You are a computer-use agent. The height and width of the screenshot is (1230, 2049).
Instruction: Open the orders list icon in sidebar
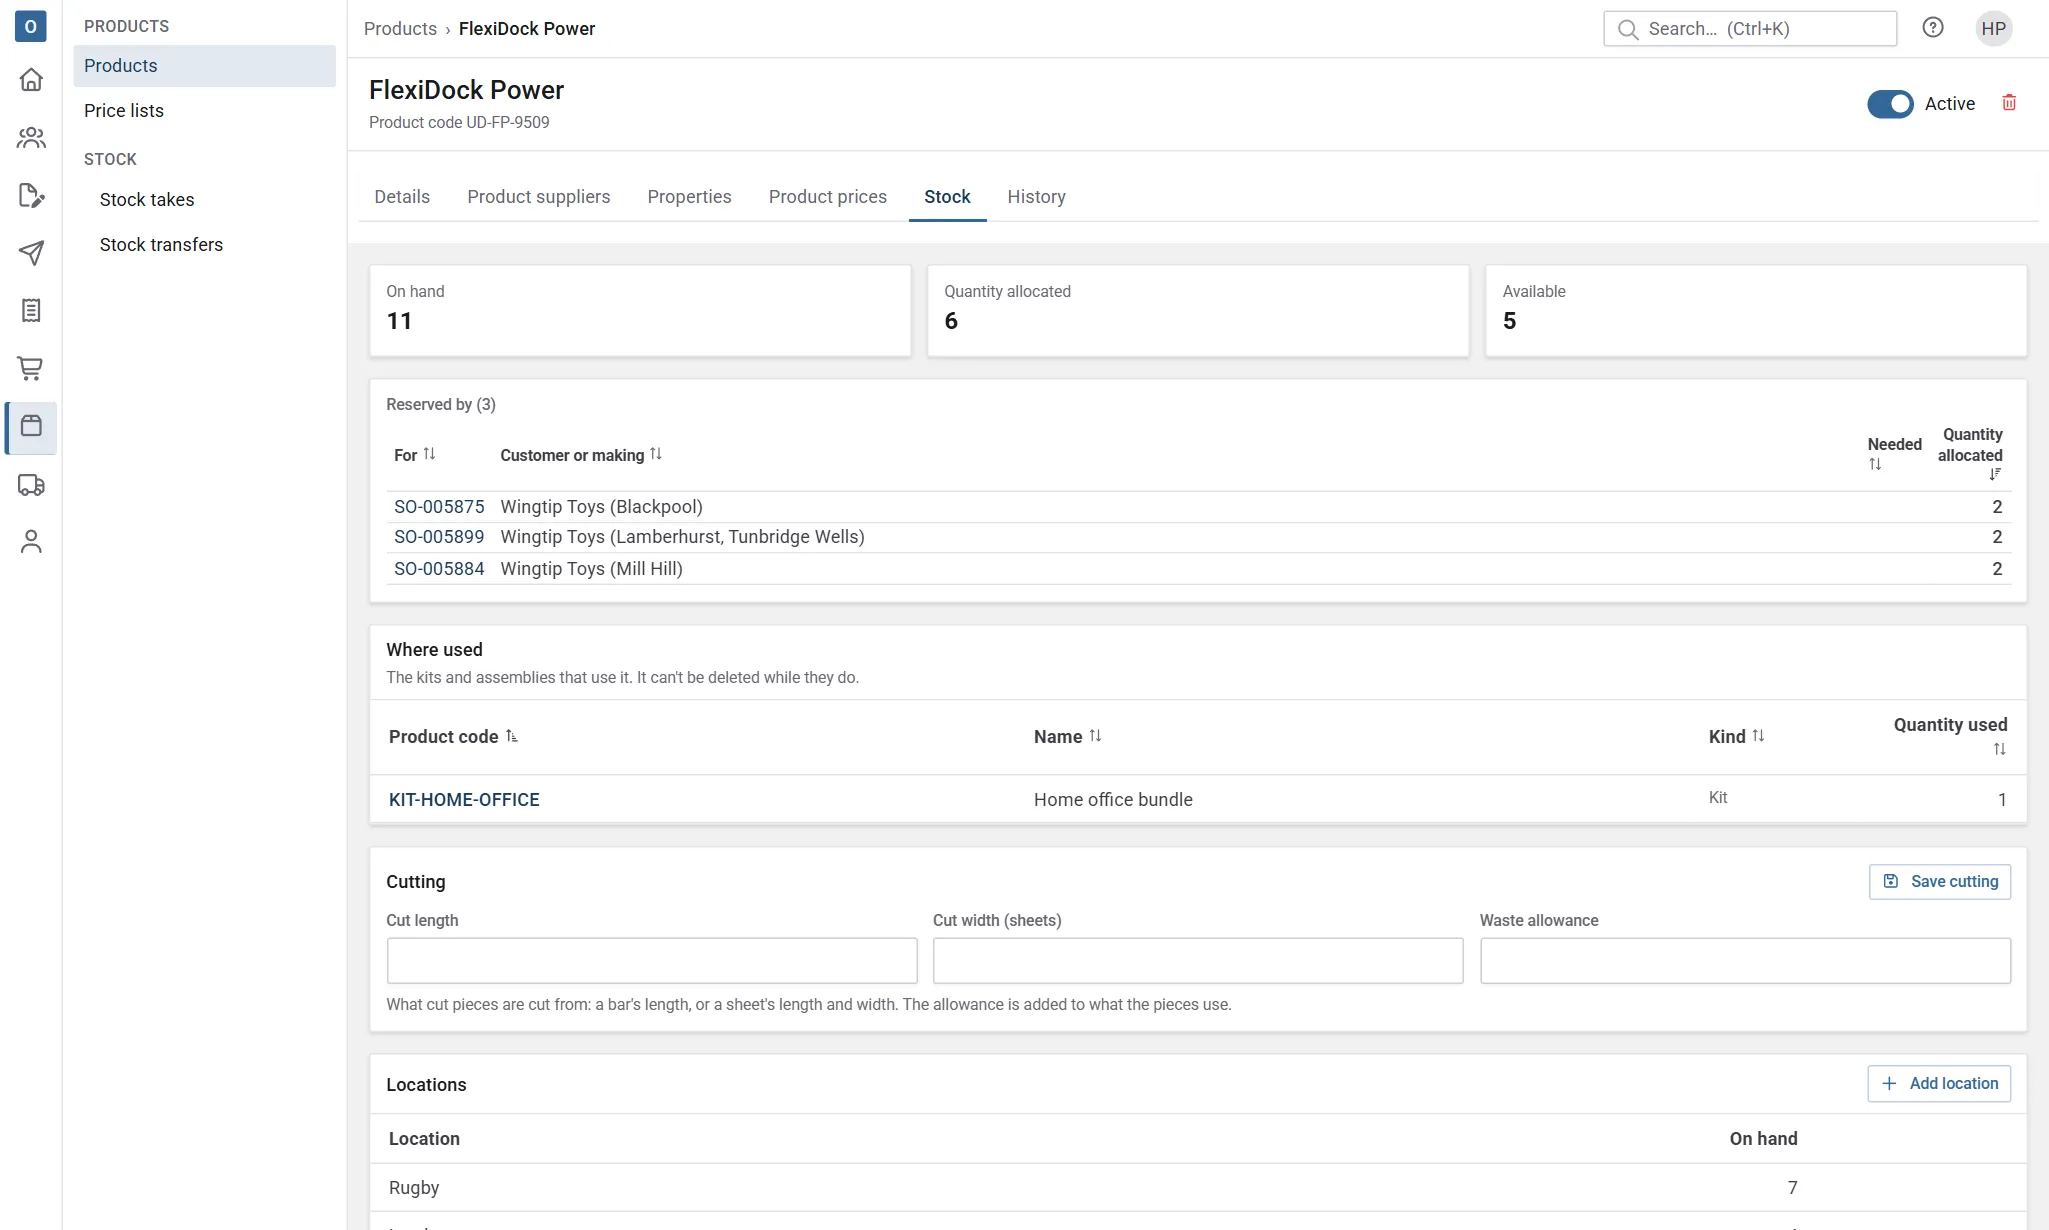pyautogui.click(x=31, y=311)
